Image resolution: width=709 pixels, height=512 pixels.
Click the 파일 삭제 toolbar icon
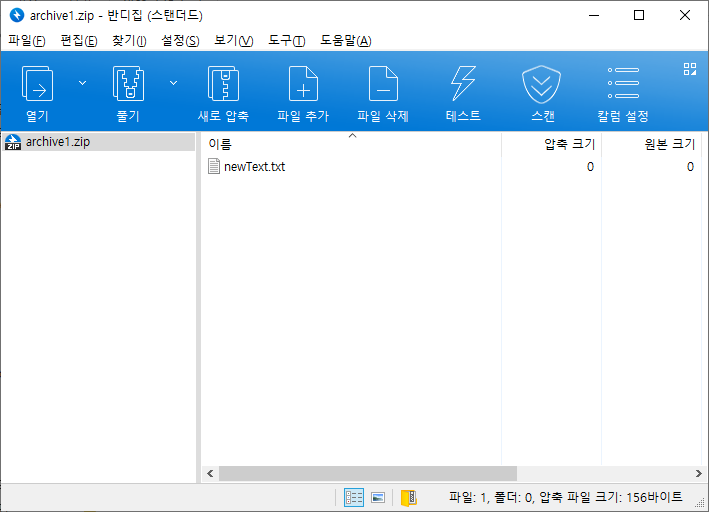tap(383, 84)
